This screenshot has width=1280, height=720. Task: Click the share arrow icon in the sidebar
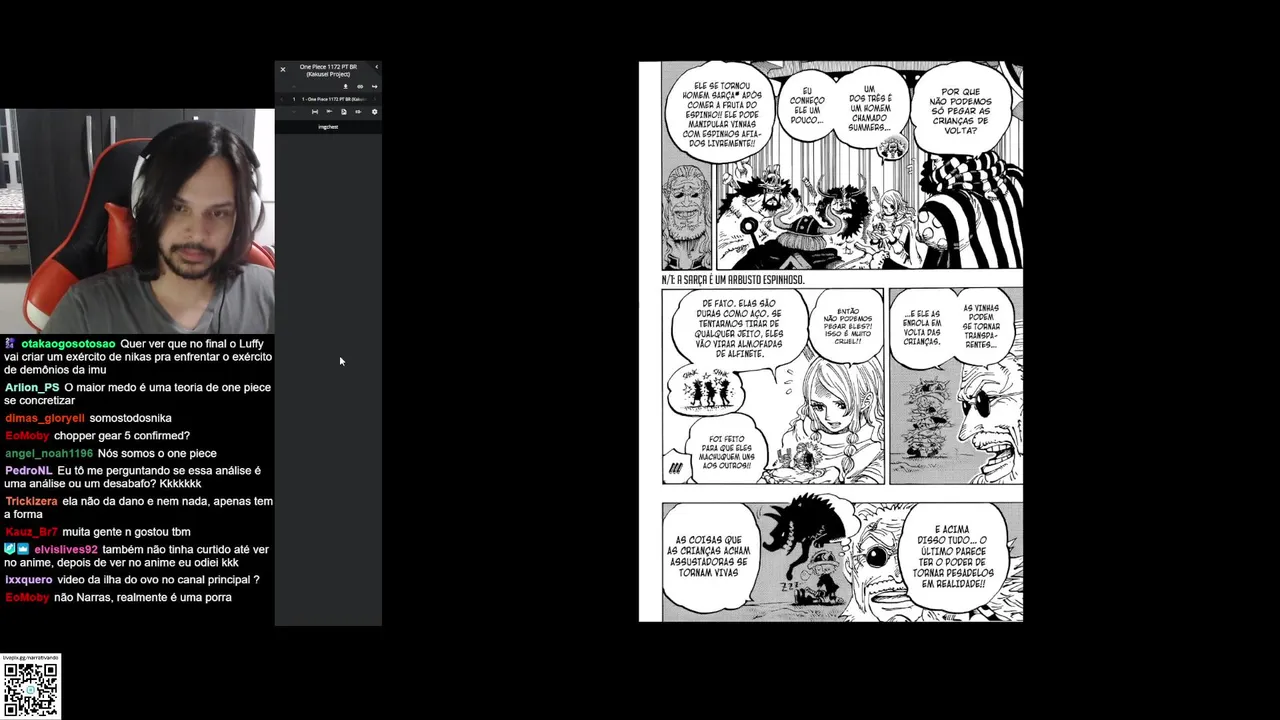click(x=375, y=87)
